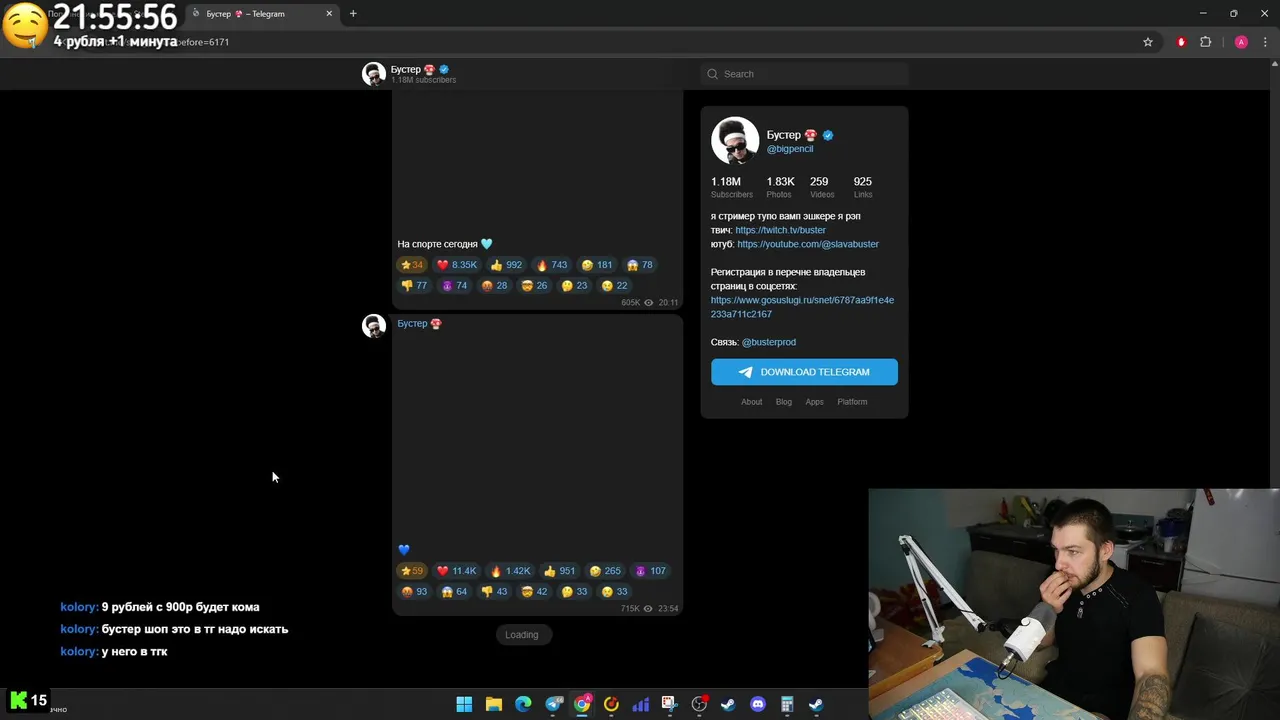Click the Search input field
This screenshot has width=1280, height=720.
point(804,74)
